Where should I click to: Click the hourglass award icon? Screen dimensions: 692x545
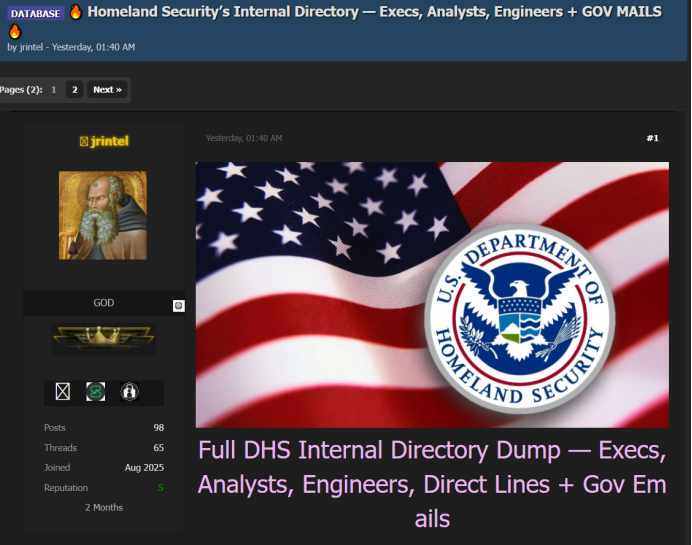click(x=63, y=391)
